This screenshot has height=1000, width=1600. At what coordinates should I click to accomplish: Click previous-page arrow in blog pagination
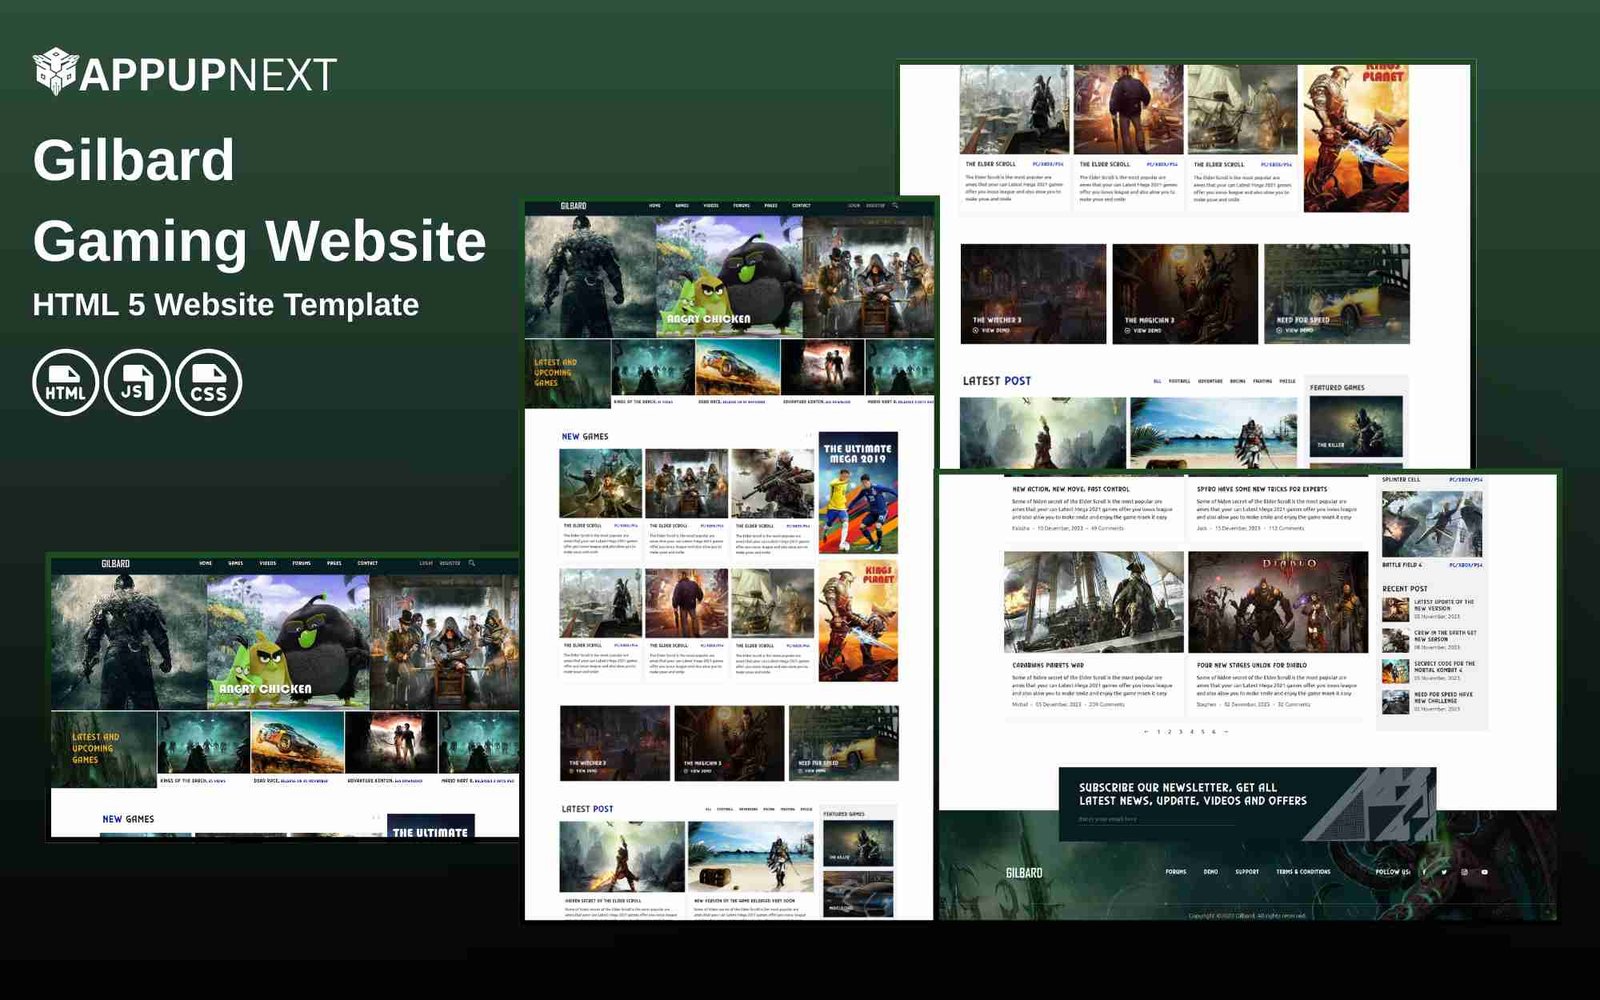(1146, 732)
